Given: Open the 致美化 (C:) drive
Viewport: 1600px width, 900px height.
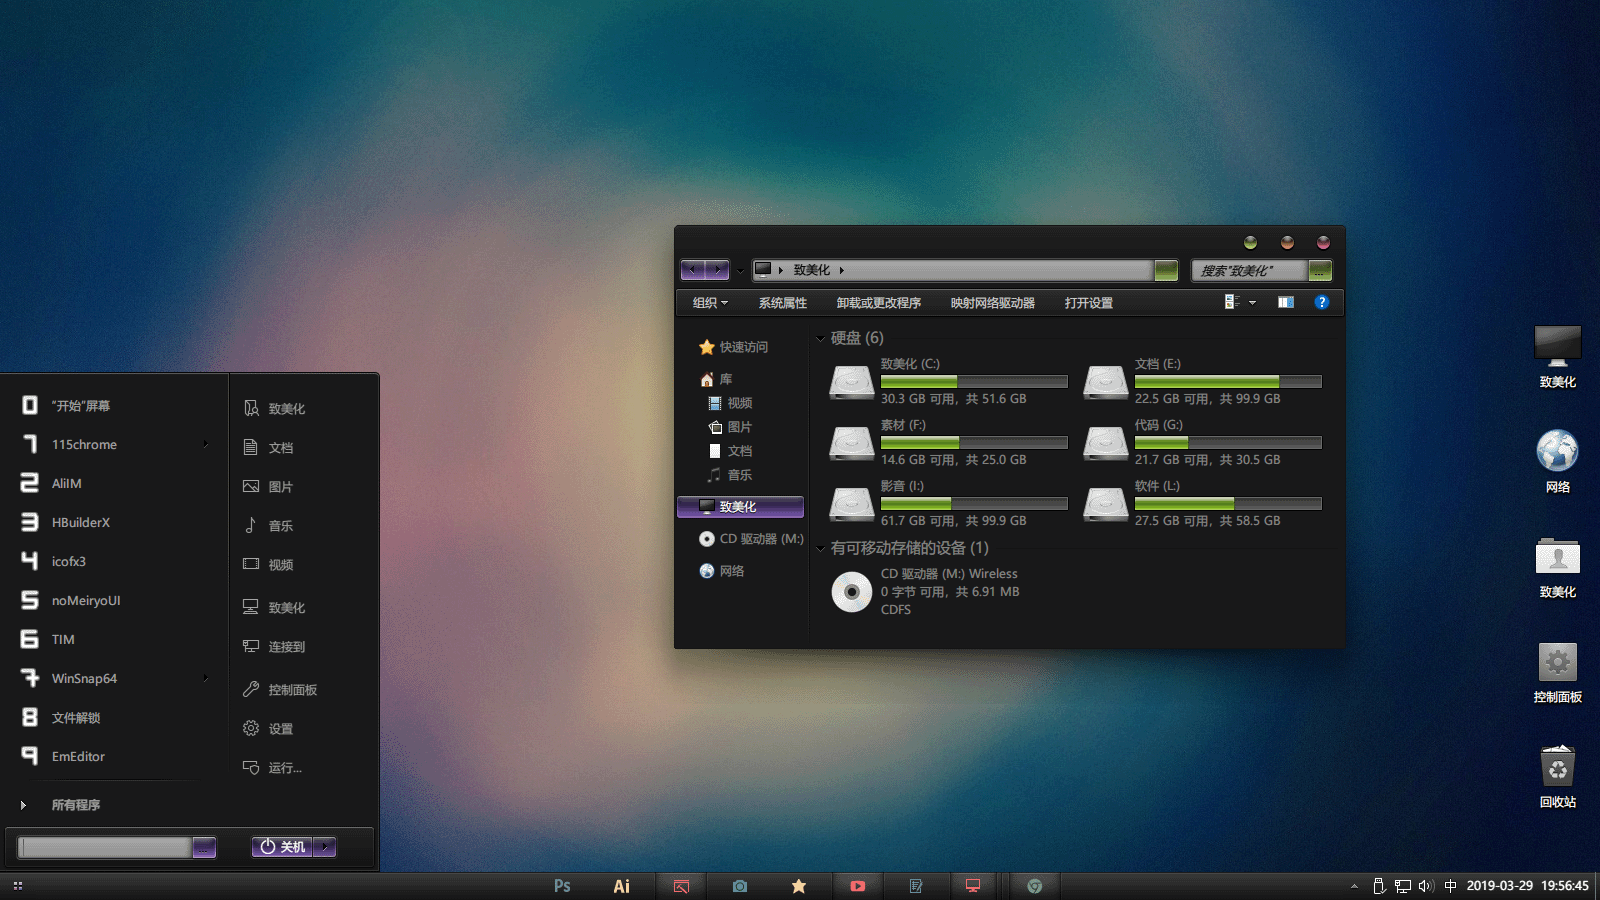Looking at the screenshot, I should 852,382.
